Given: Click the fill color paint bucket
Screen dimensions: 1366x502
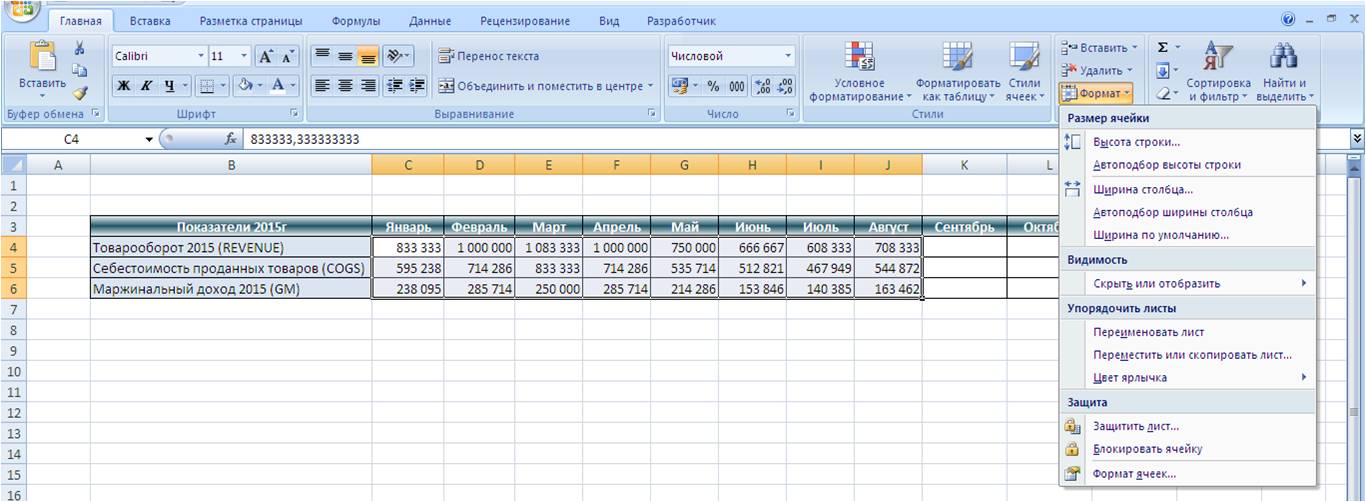Looking at the screenshot, I should [245, 86].
